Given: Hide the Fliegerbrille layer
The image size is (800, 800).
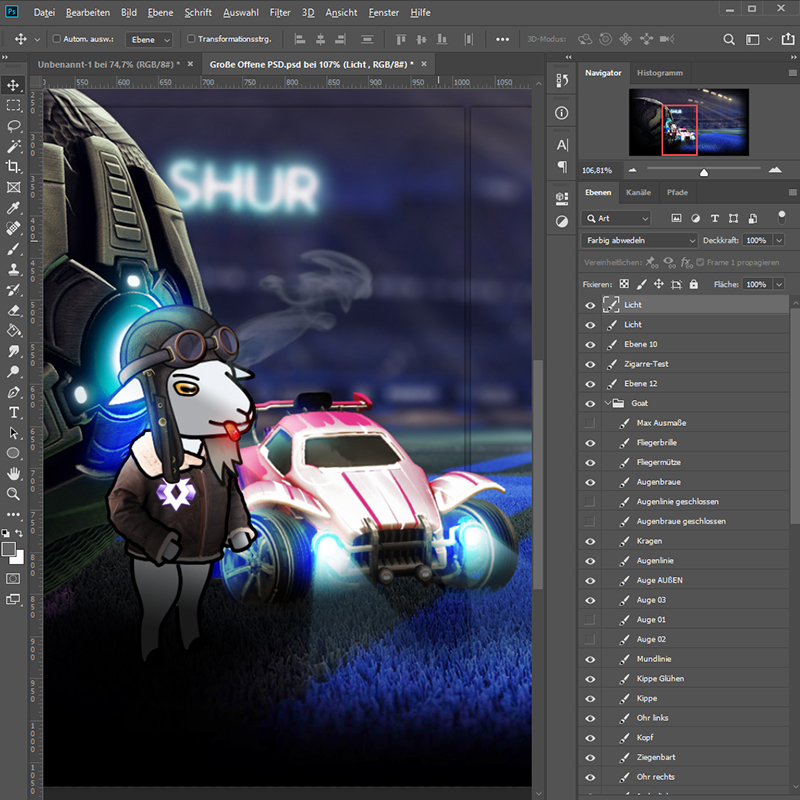Looking at the screenshot, I should pos(590,443).
